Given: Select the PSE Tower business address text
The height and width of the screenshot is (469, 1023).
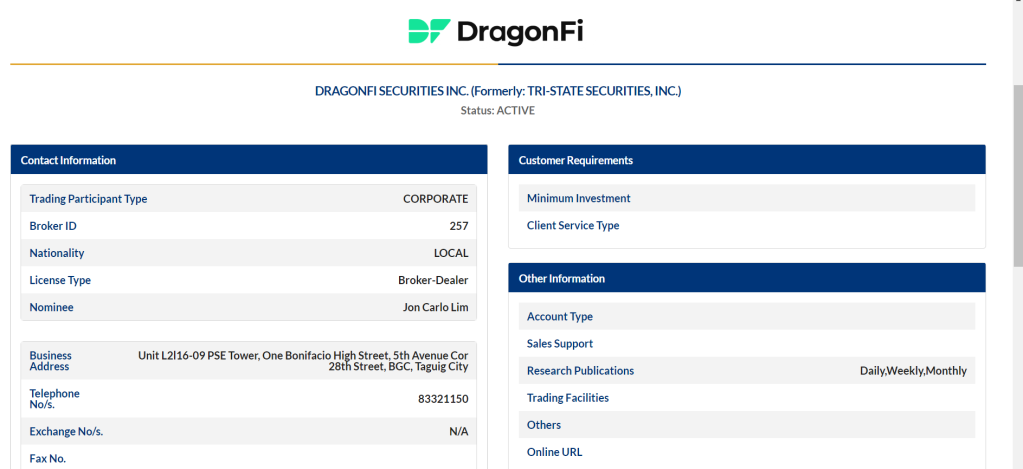Looking at the screenshot, I should (x=303, y=361).
